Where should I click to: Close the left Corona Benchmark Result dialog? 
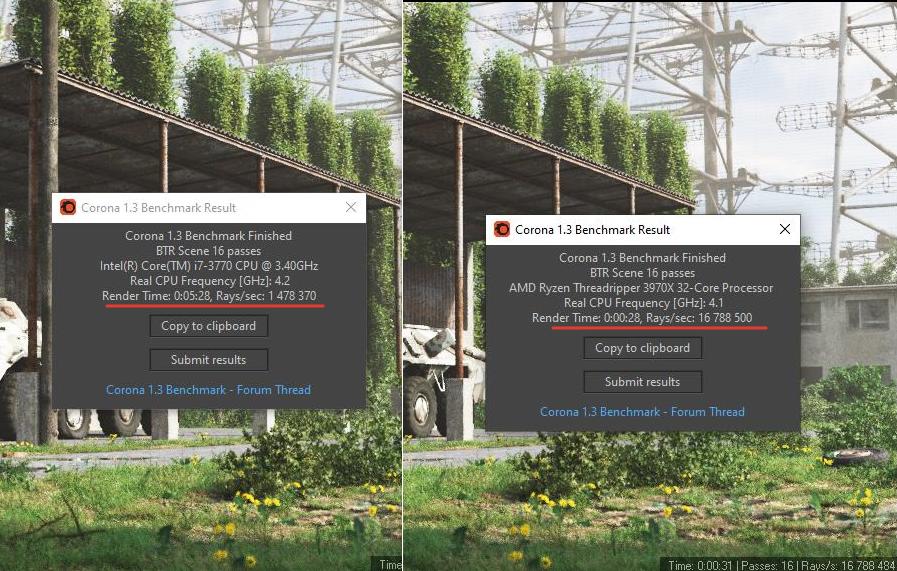pyautogui.click(x=351, y=207)
